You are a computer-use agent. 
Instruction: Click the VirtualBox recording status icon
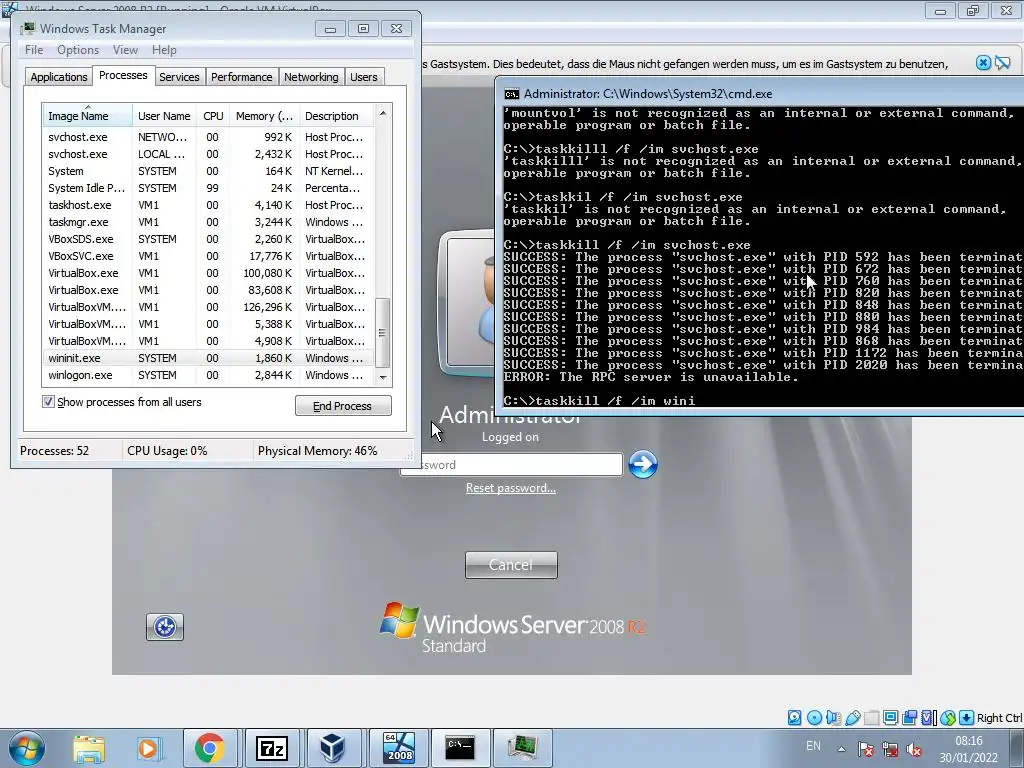pos(909,718)
